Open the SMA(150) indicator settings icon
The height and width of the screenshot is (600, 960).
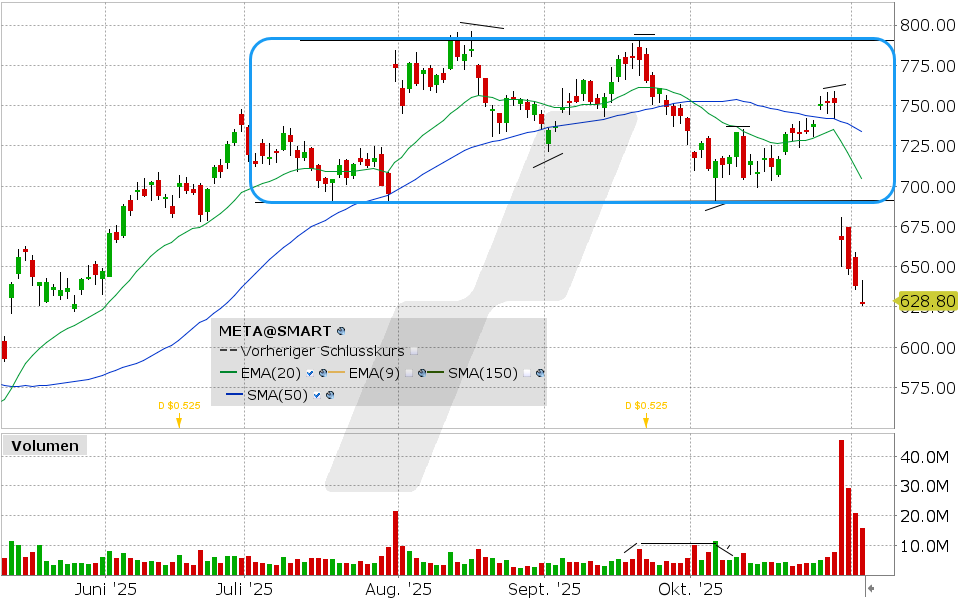coord(540,373)
